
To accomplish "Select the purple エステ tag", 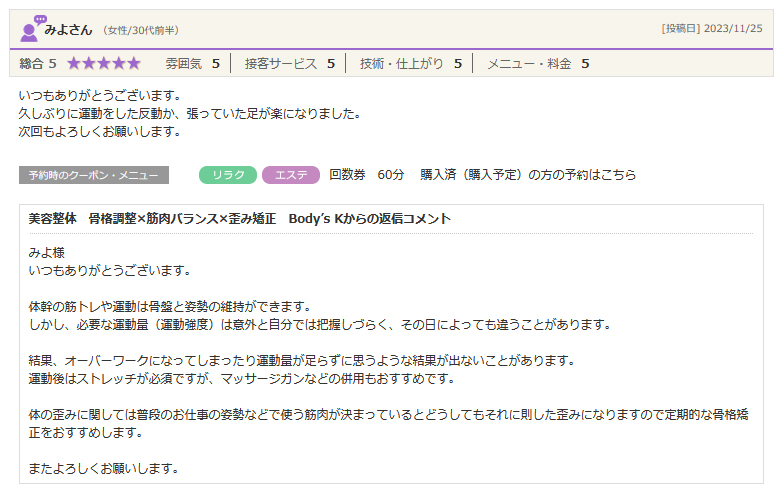I will (290, 175).
